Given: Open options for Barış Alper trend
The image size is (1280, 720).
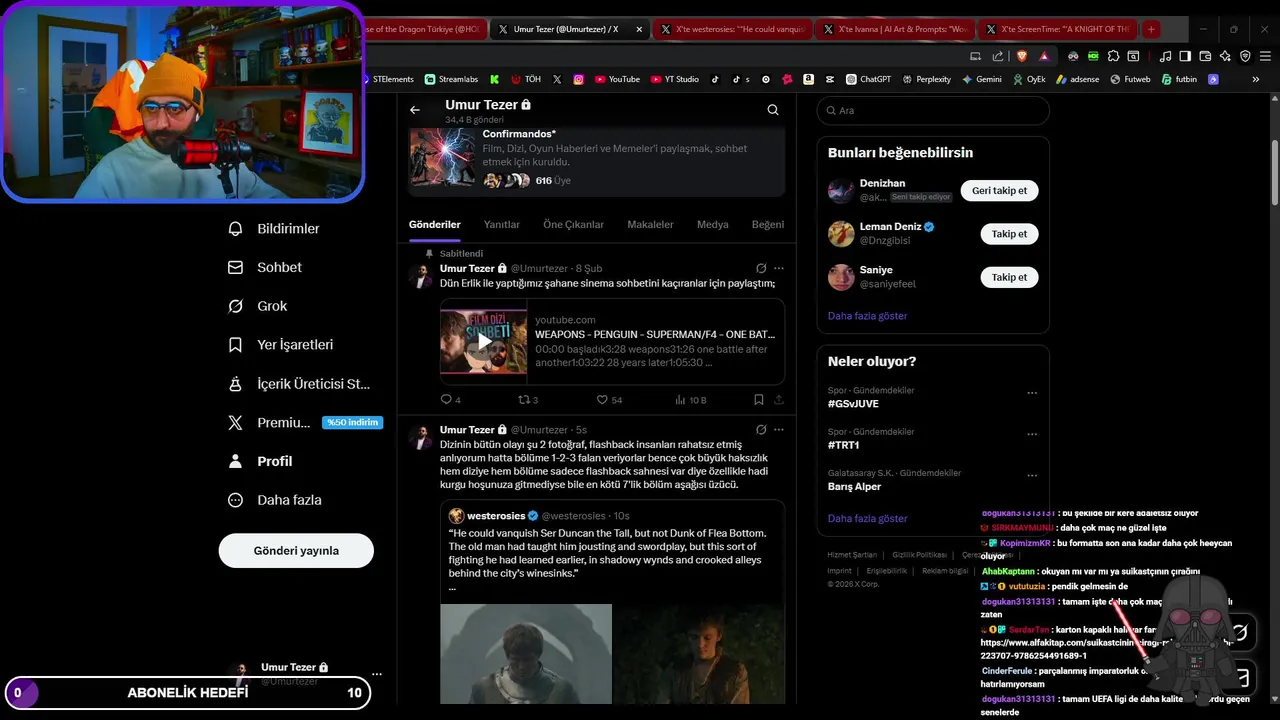Looking at the screenshot, I should pyautogui.click(x=1032, y=476).
